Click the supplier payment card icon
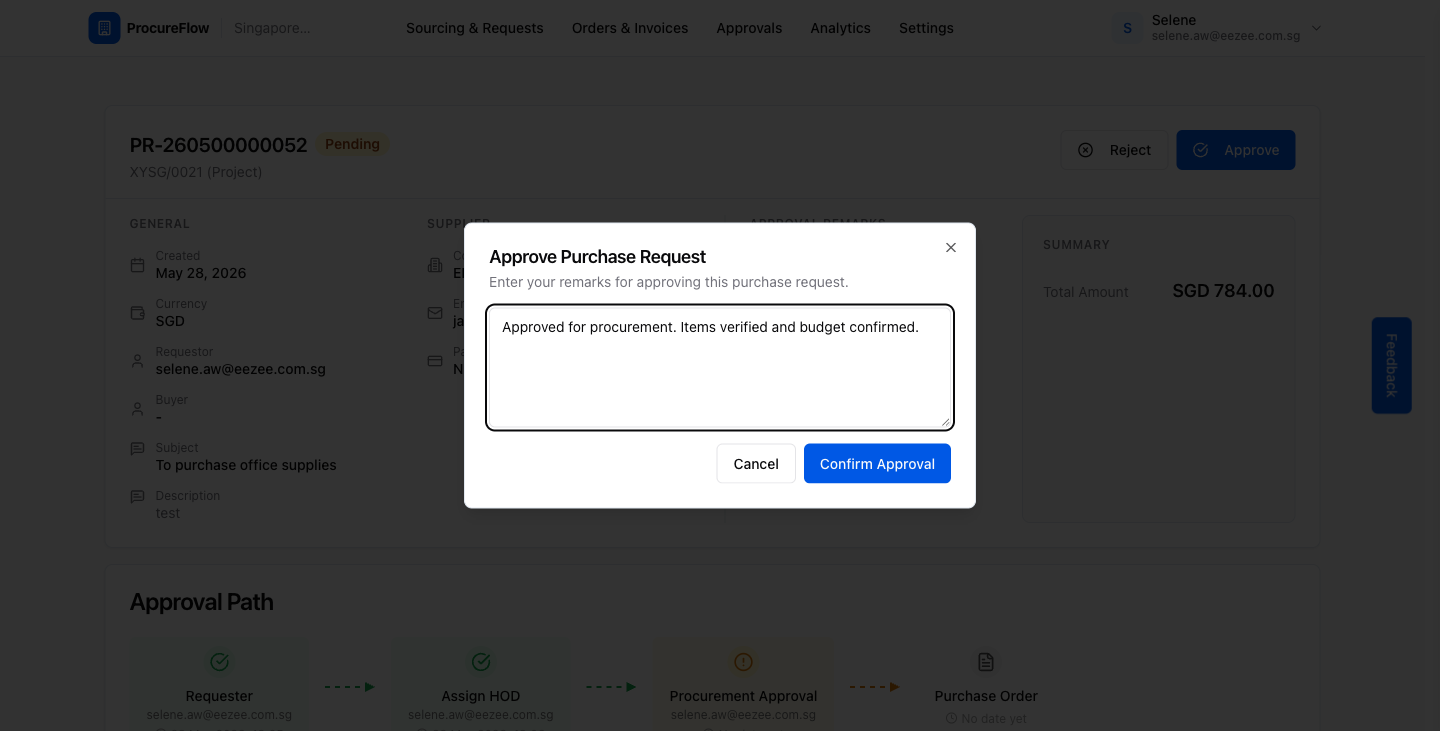The width and height of the screenshot is (1440, 731). pyautogui.click(x=435, y=361)
